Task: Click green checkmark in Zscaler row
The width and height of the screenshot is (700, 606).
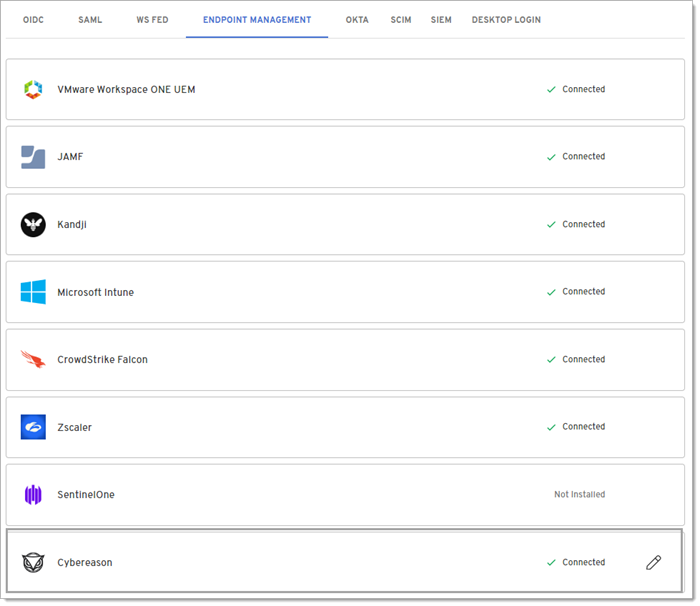Action: pyautogui.click(x=551, y=427)
